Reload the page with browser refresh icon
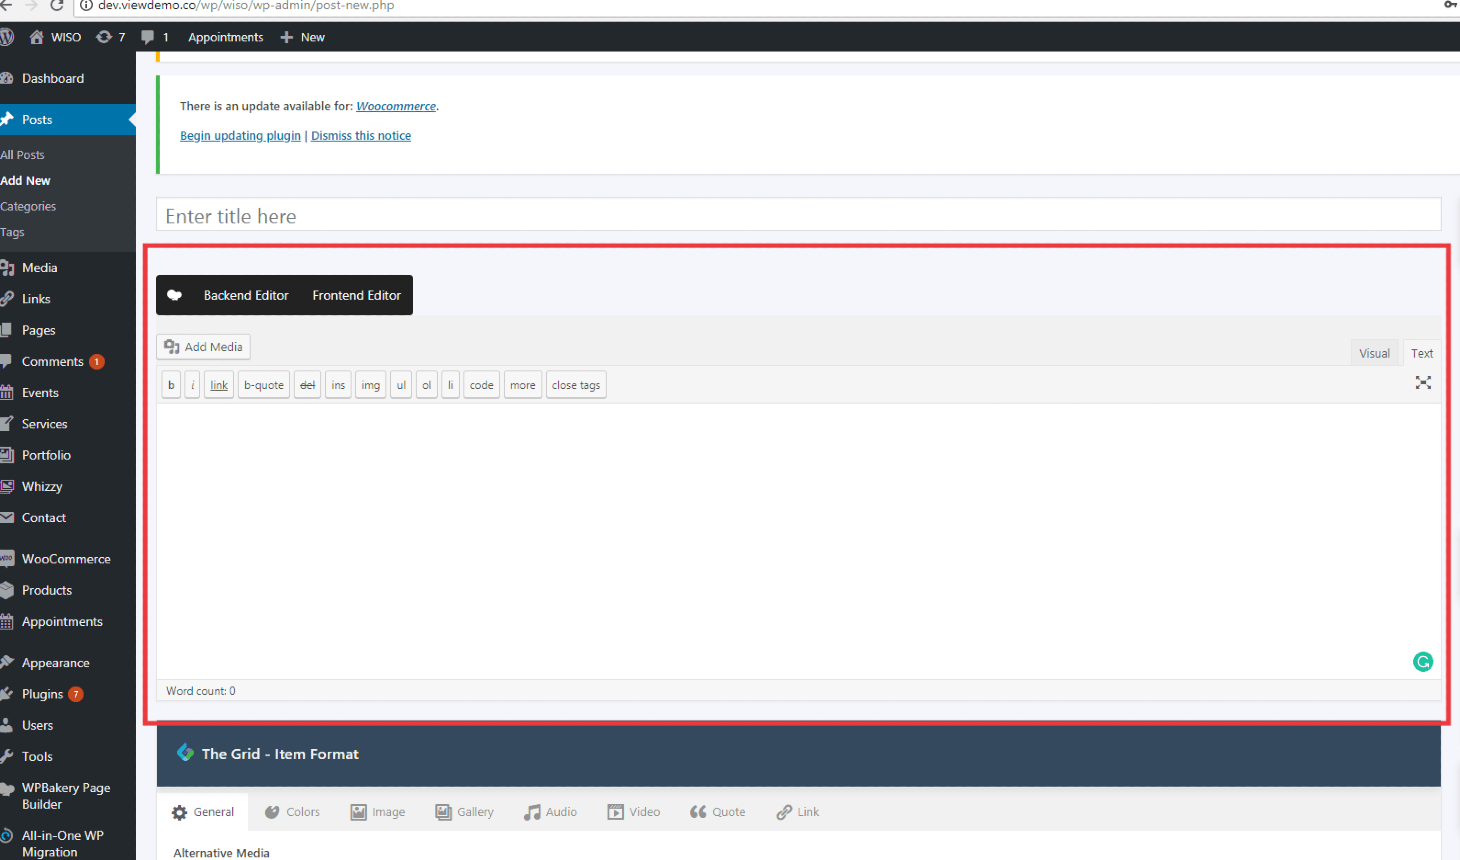 coord(57,6)
